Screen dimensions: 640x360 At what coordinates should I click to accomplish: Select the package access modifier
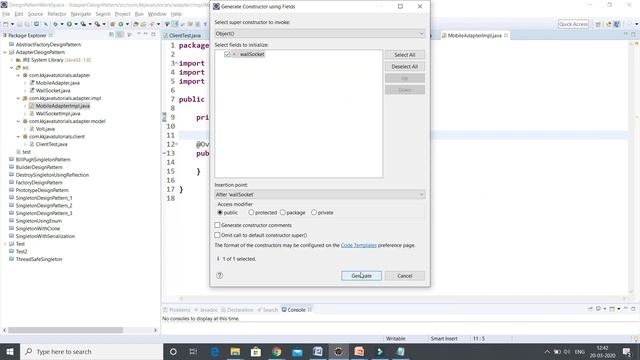[282, 212]
